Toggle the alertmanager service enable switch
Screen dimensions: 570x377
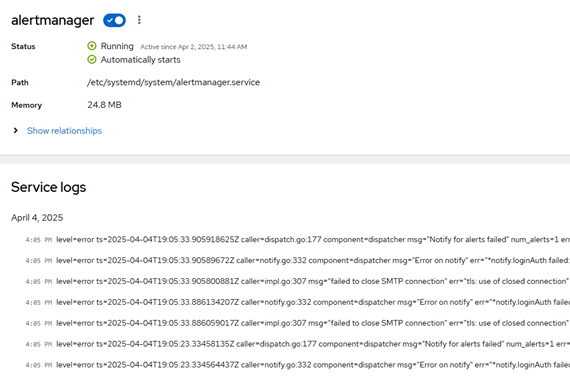(114, 20)
